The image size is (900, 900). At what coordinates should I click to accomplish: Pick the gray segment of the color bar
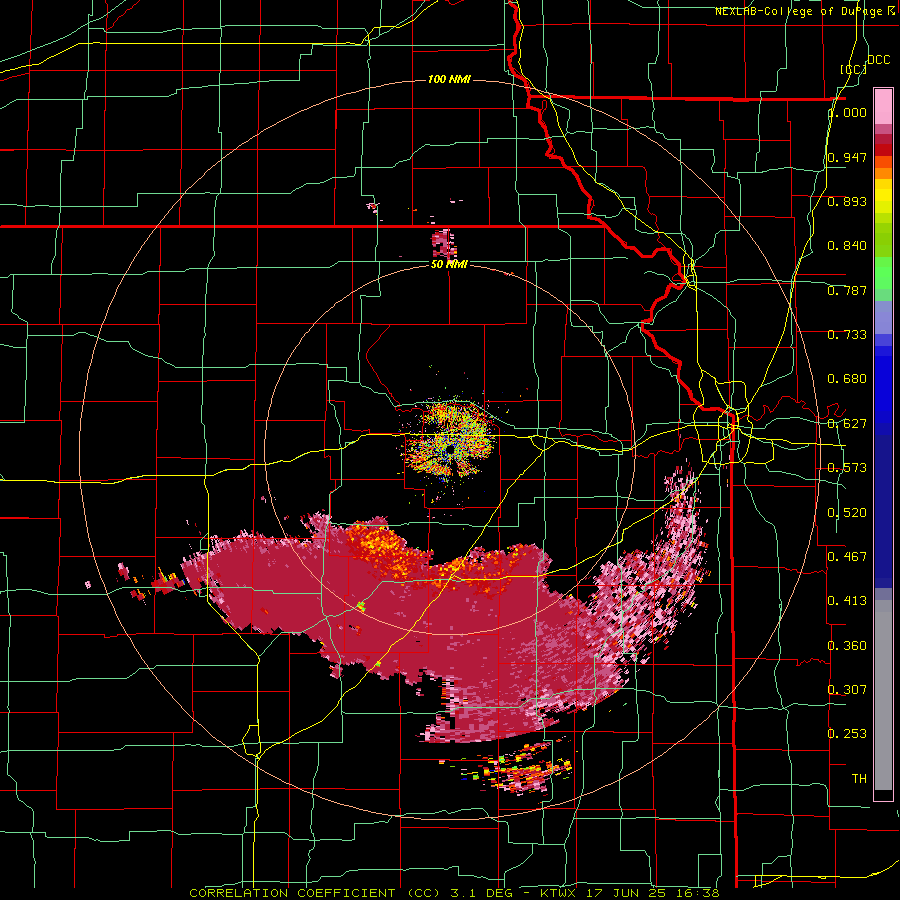(x=883, y=695)
